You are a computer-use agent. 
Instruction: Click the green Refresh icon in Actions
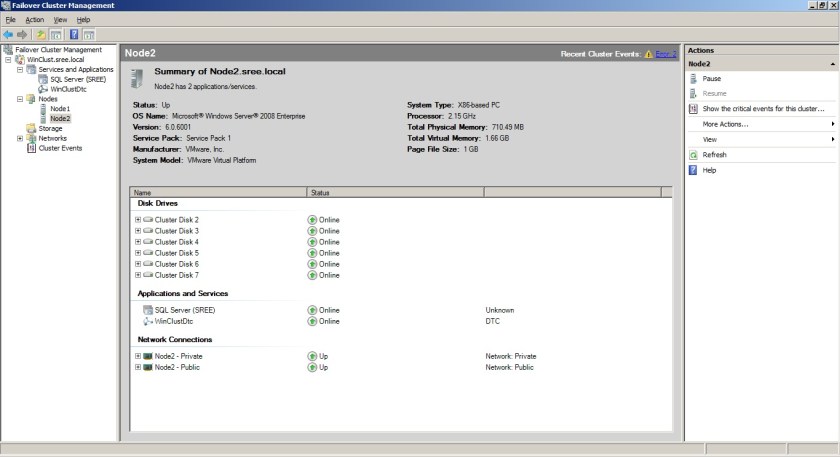point(694,155)
